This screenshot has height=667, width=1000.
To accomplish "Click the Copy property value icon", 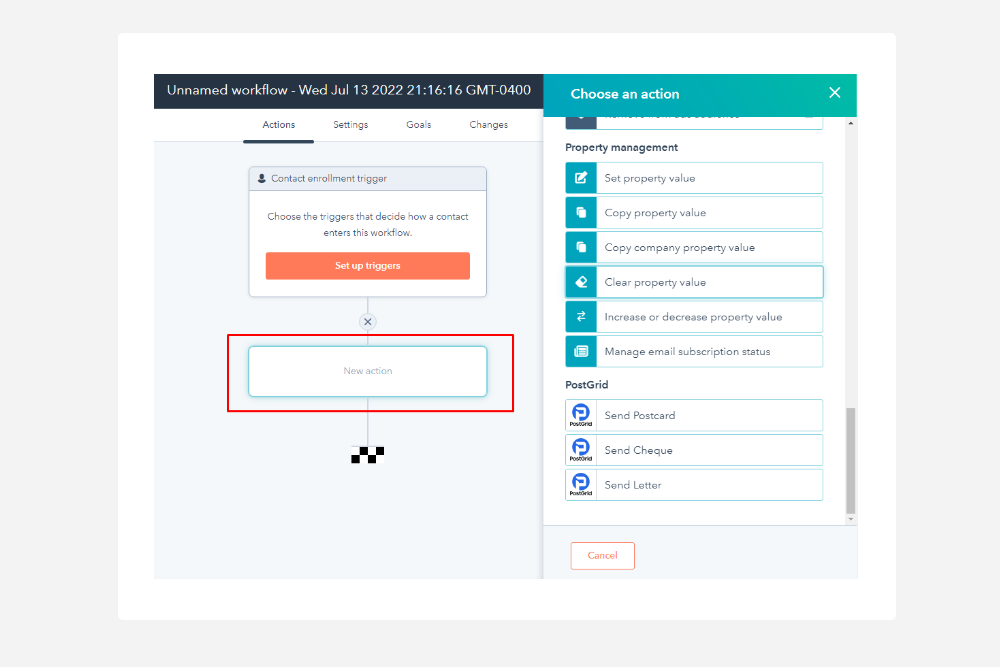I will [x=581, y=213].
